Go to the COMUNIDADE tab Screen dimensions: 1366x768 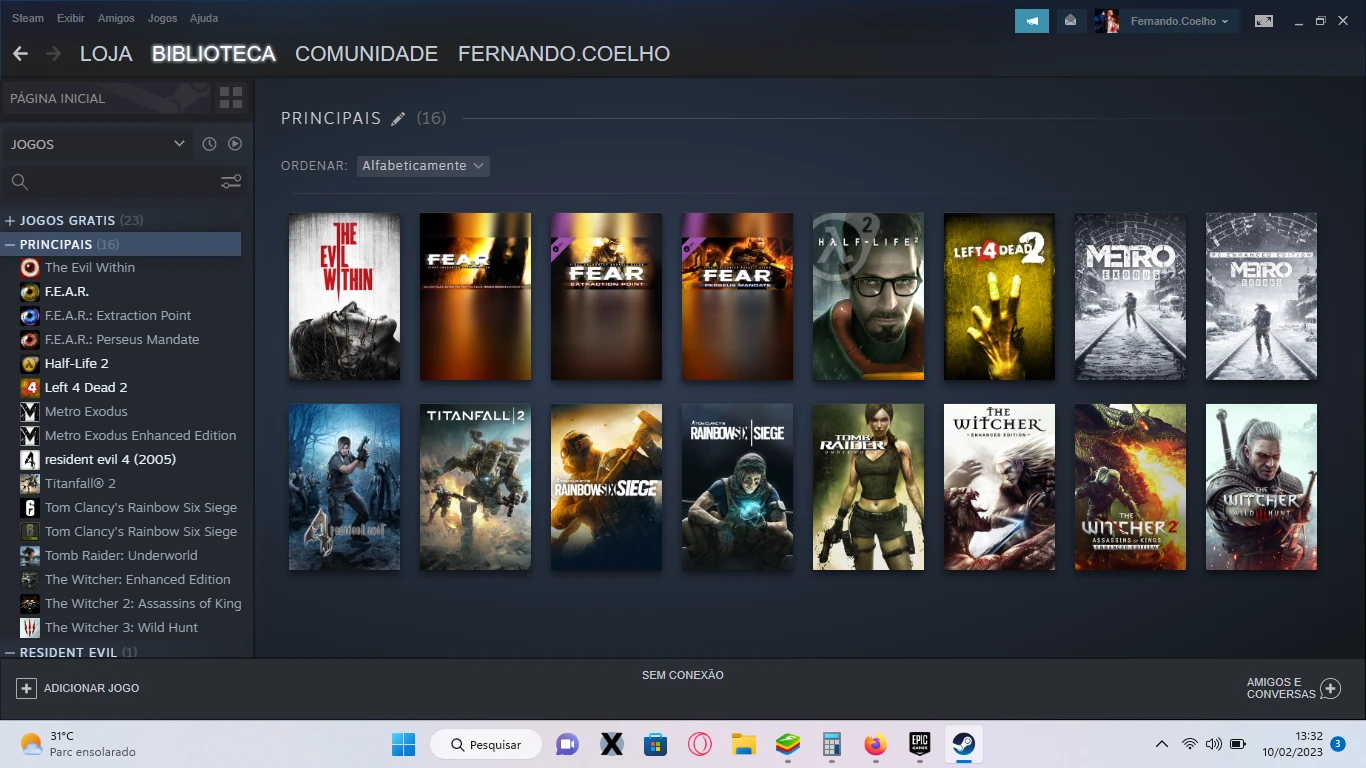(x=366, y=54)
